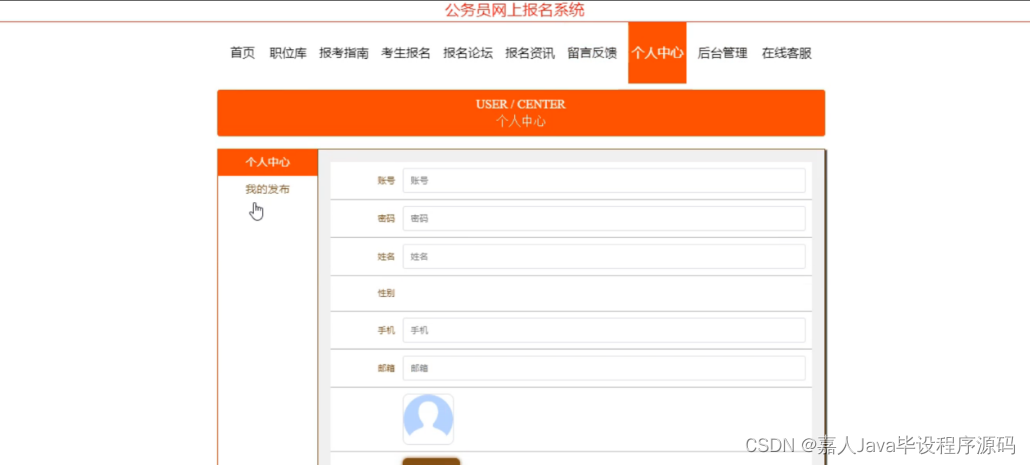Click the user avatar placeholder image
Screen dimensions: 1030x465
tap(428, 419)
